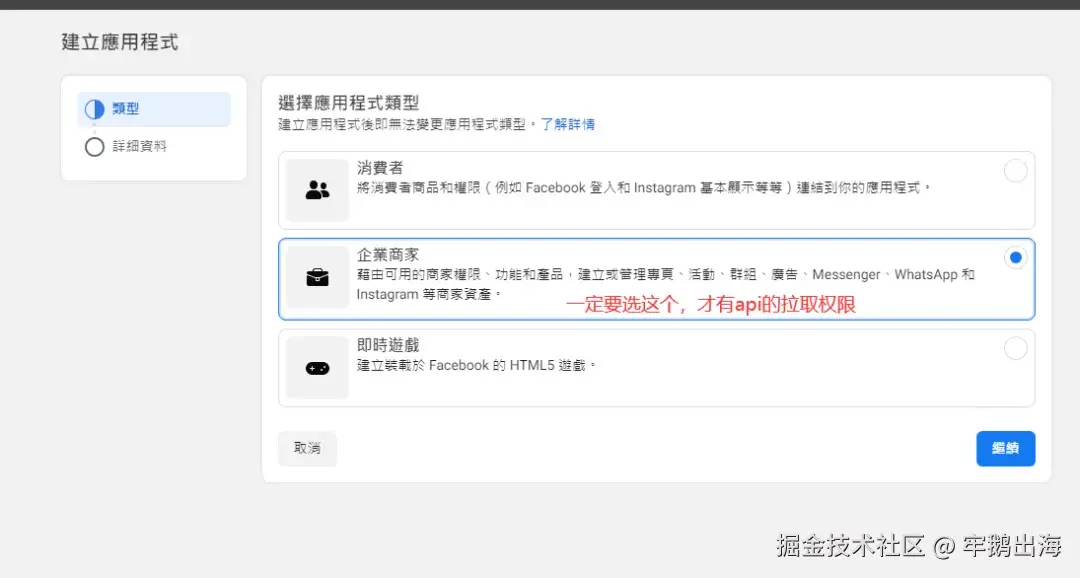
Task: Click the 消費者 people icon
Action: [x=317, y=190]
